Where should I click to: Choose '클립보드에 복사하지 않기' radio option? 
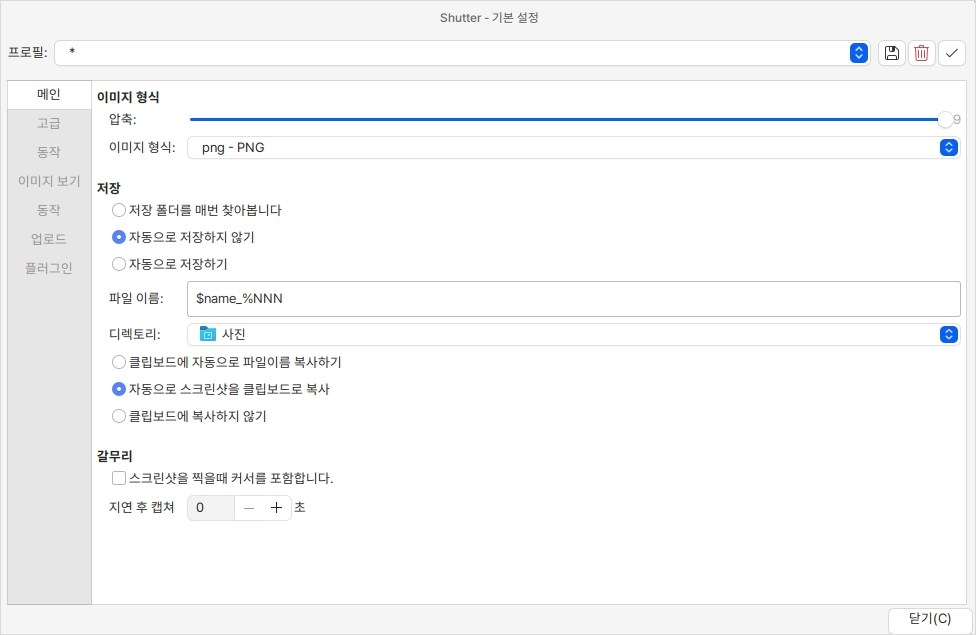pos(119,416)
